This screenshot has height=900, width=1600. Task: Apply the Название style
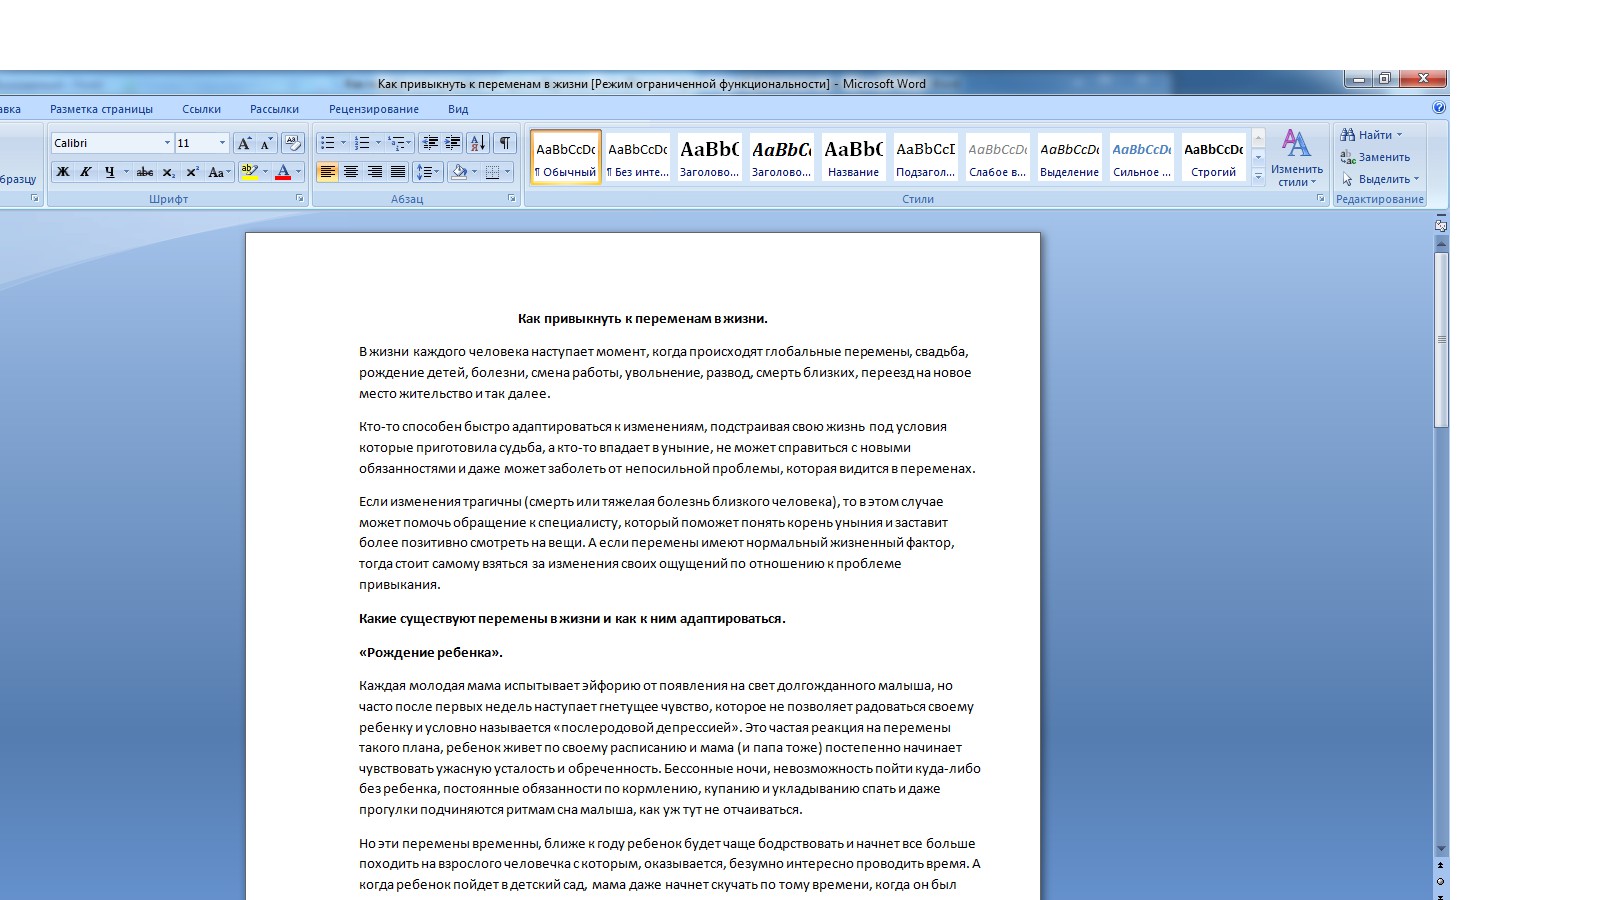854,158
